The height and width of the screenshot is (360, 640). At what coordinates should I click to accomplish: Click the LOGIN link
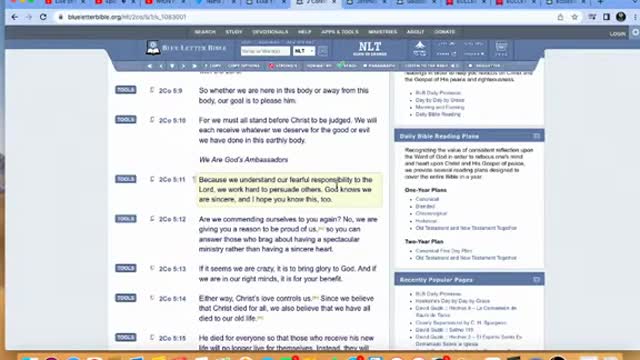(618, 34)
